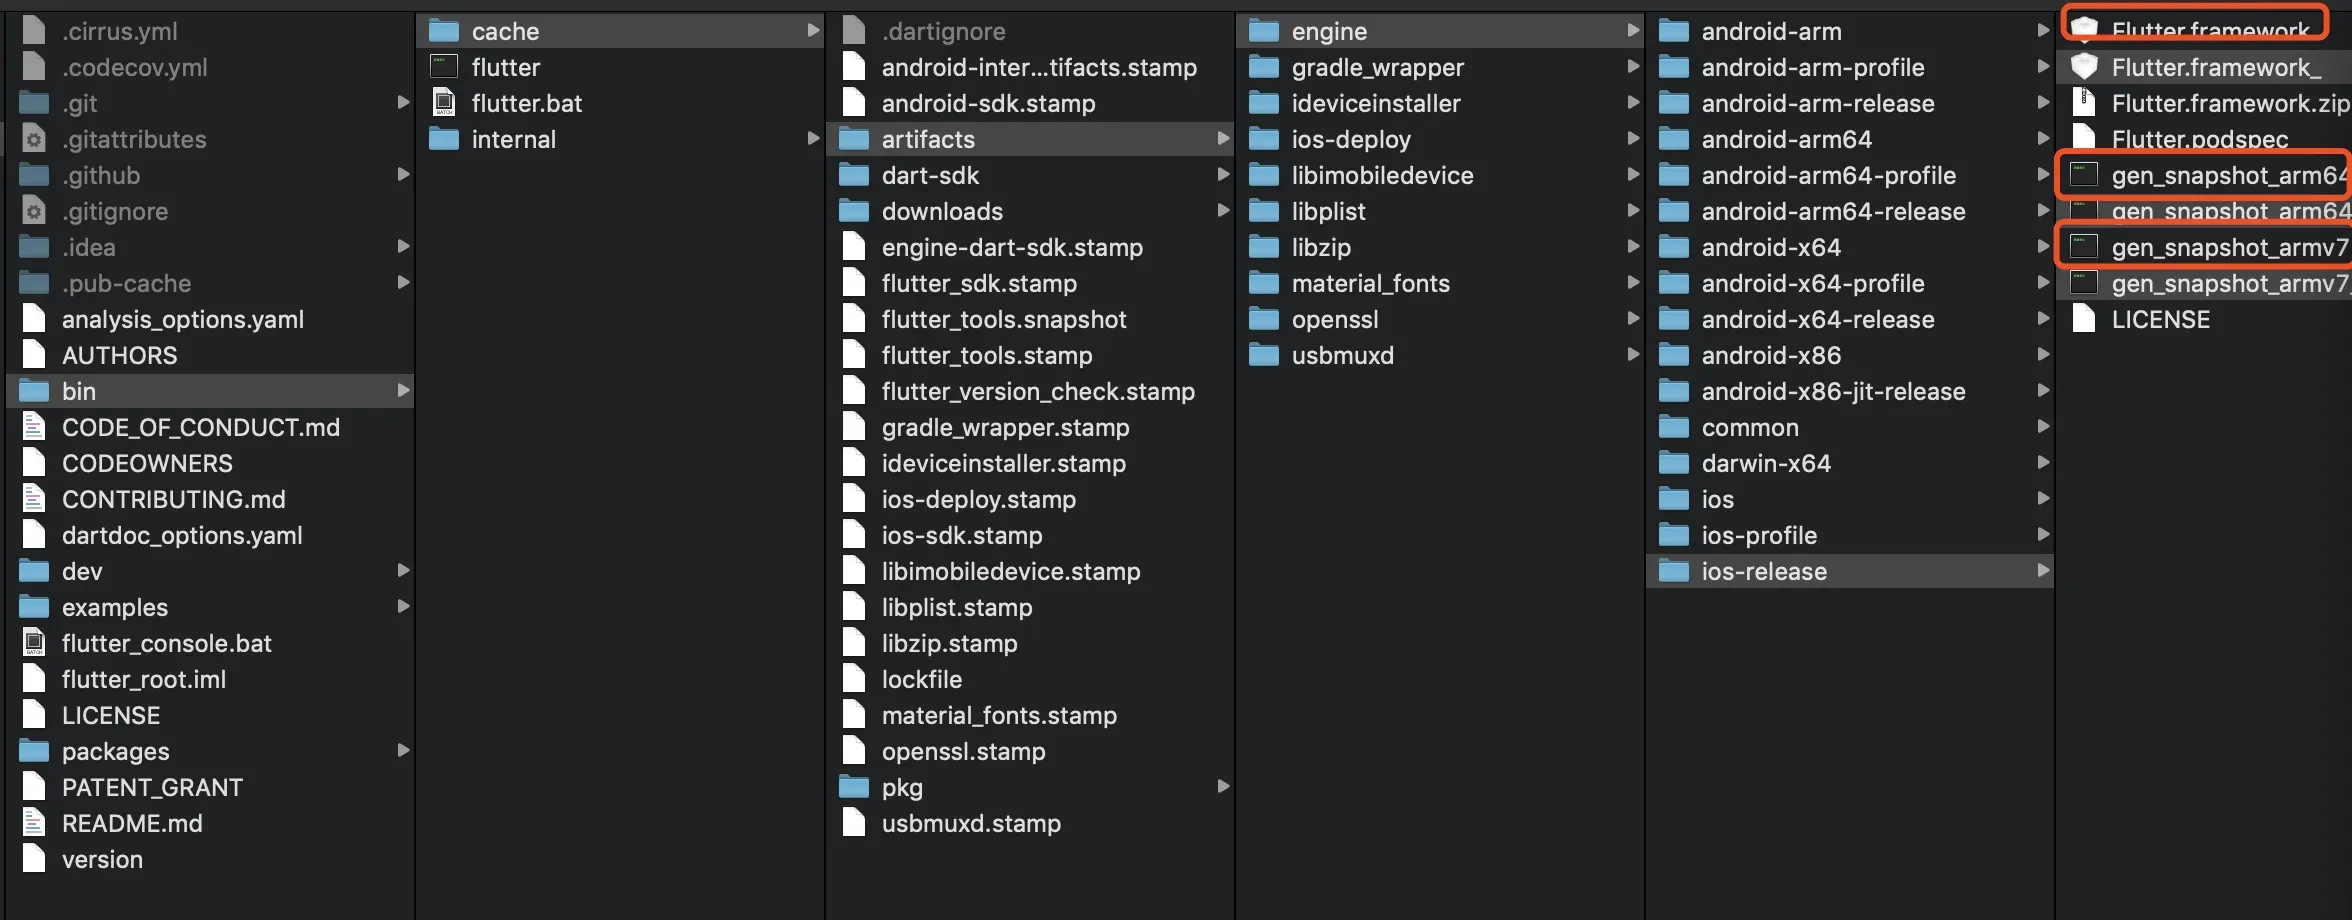Select the Flutter.podspec file
The height and width of the screenshot is (920, 2352).
[x=2205, y=139]
